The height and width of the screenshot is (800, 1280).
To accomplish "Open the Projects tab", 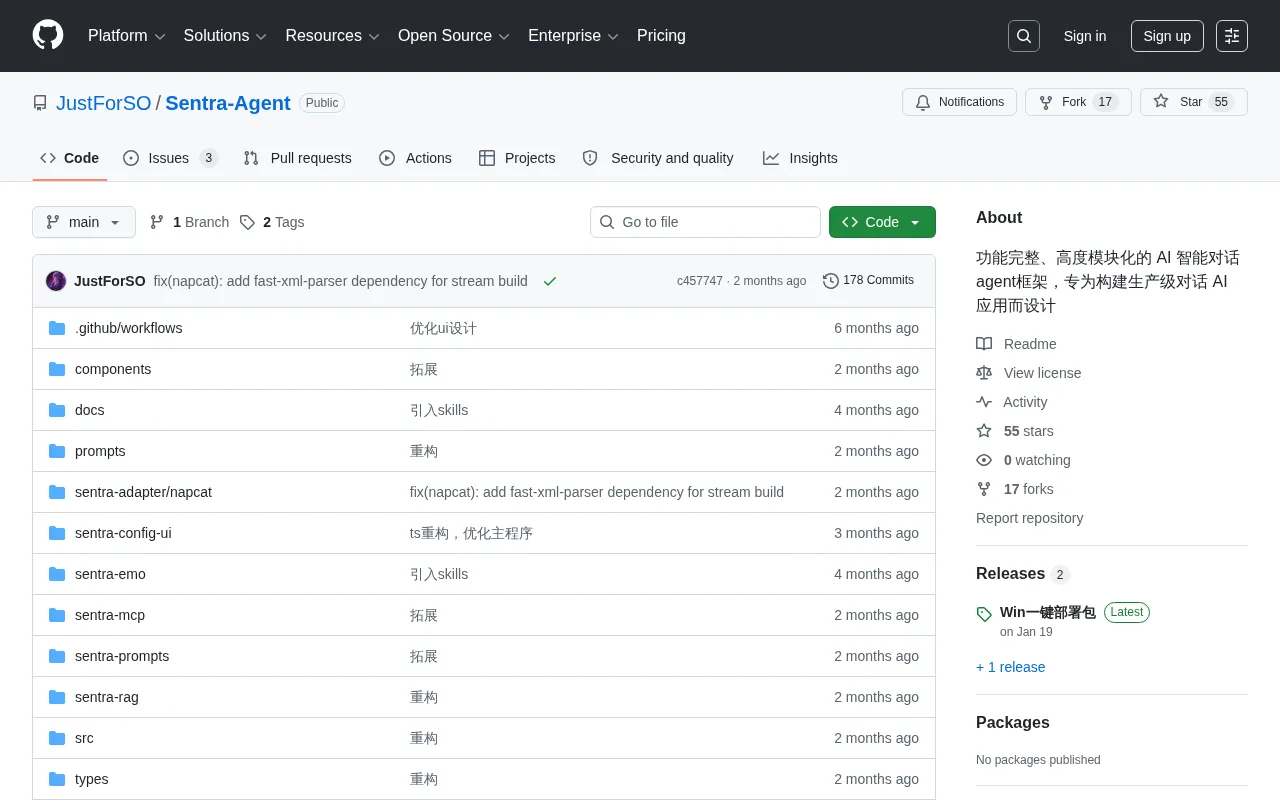I will point(517,158).
